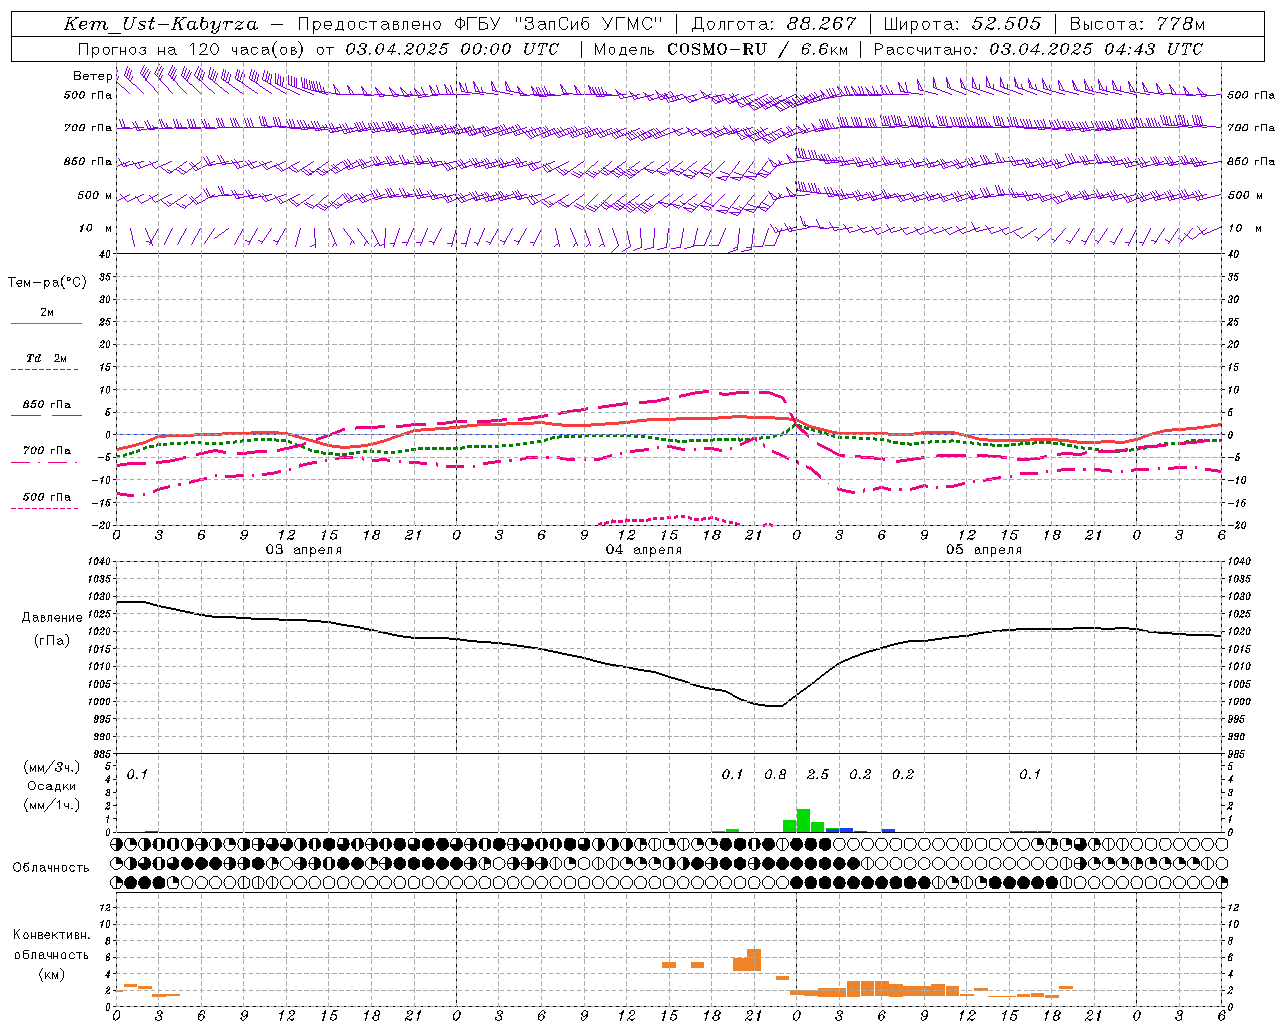1280x1024 pixels.
Task: Click the Ветер label of wind panel
Action: (x=92, y=75)
